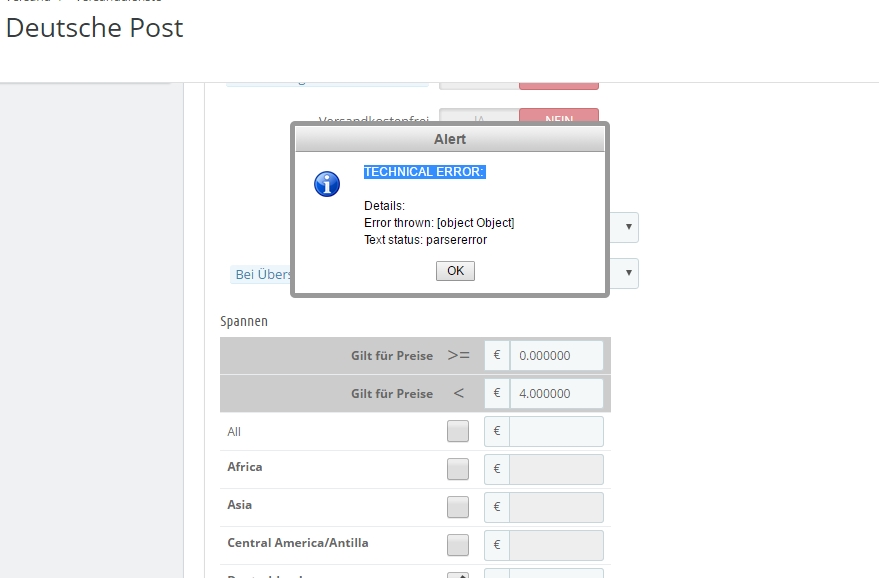This screenshot has height=578, width=879.
Task: Click the euro symbol beside the 0.000000 field
Action: point(497,355)
